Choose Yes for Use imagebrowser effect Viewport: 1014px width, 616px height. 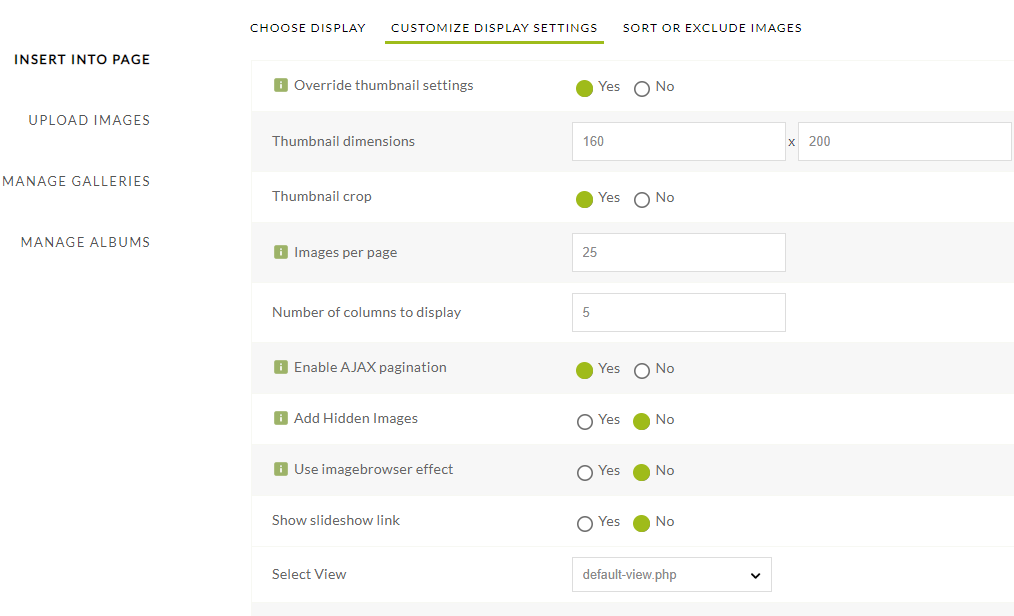(585, 472)
